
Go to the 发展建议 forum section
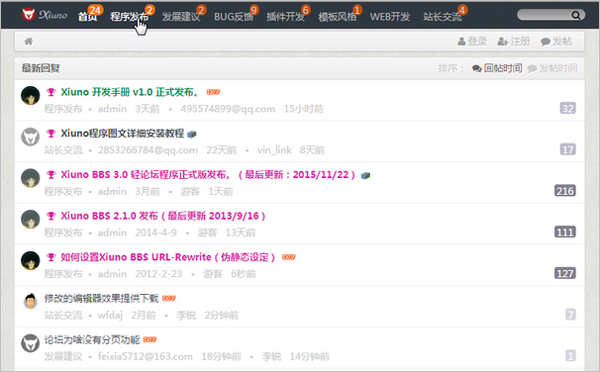pyautogui.click(x=181, y=17)
